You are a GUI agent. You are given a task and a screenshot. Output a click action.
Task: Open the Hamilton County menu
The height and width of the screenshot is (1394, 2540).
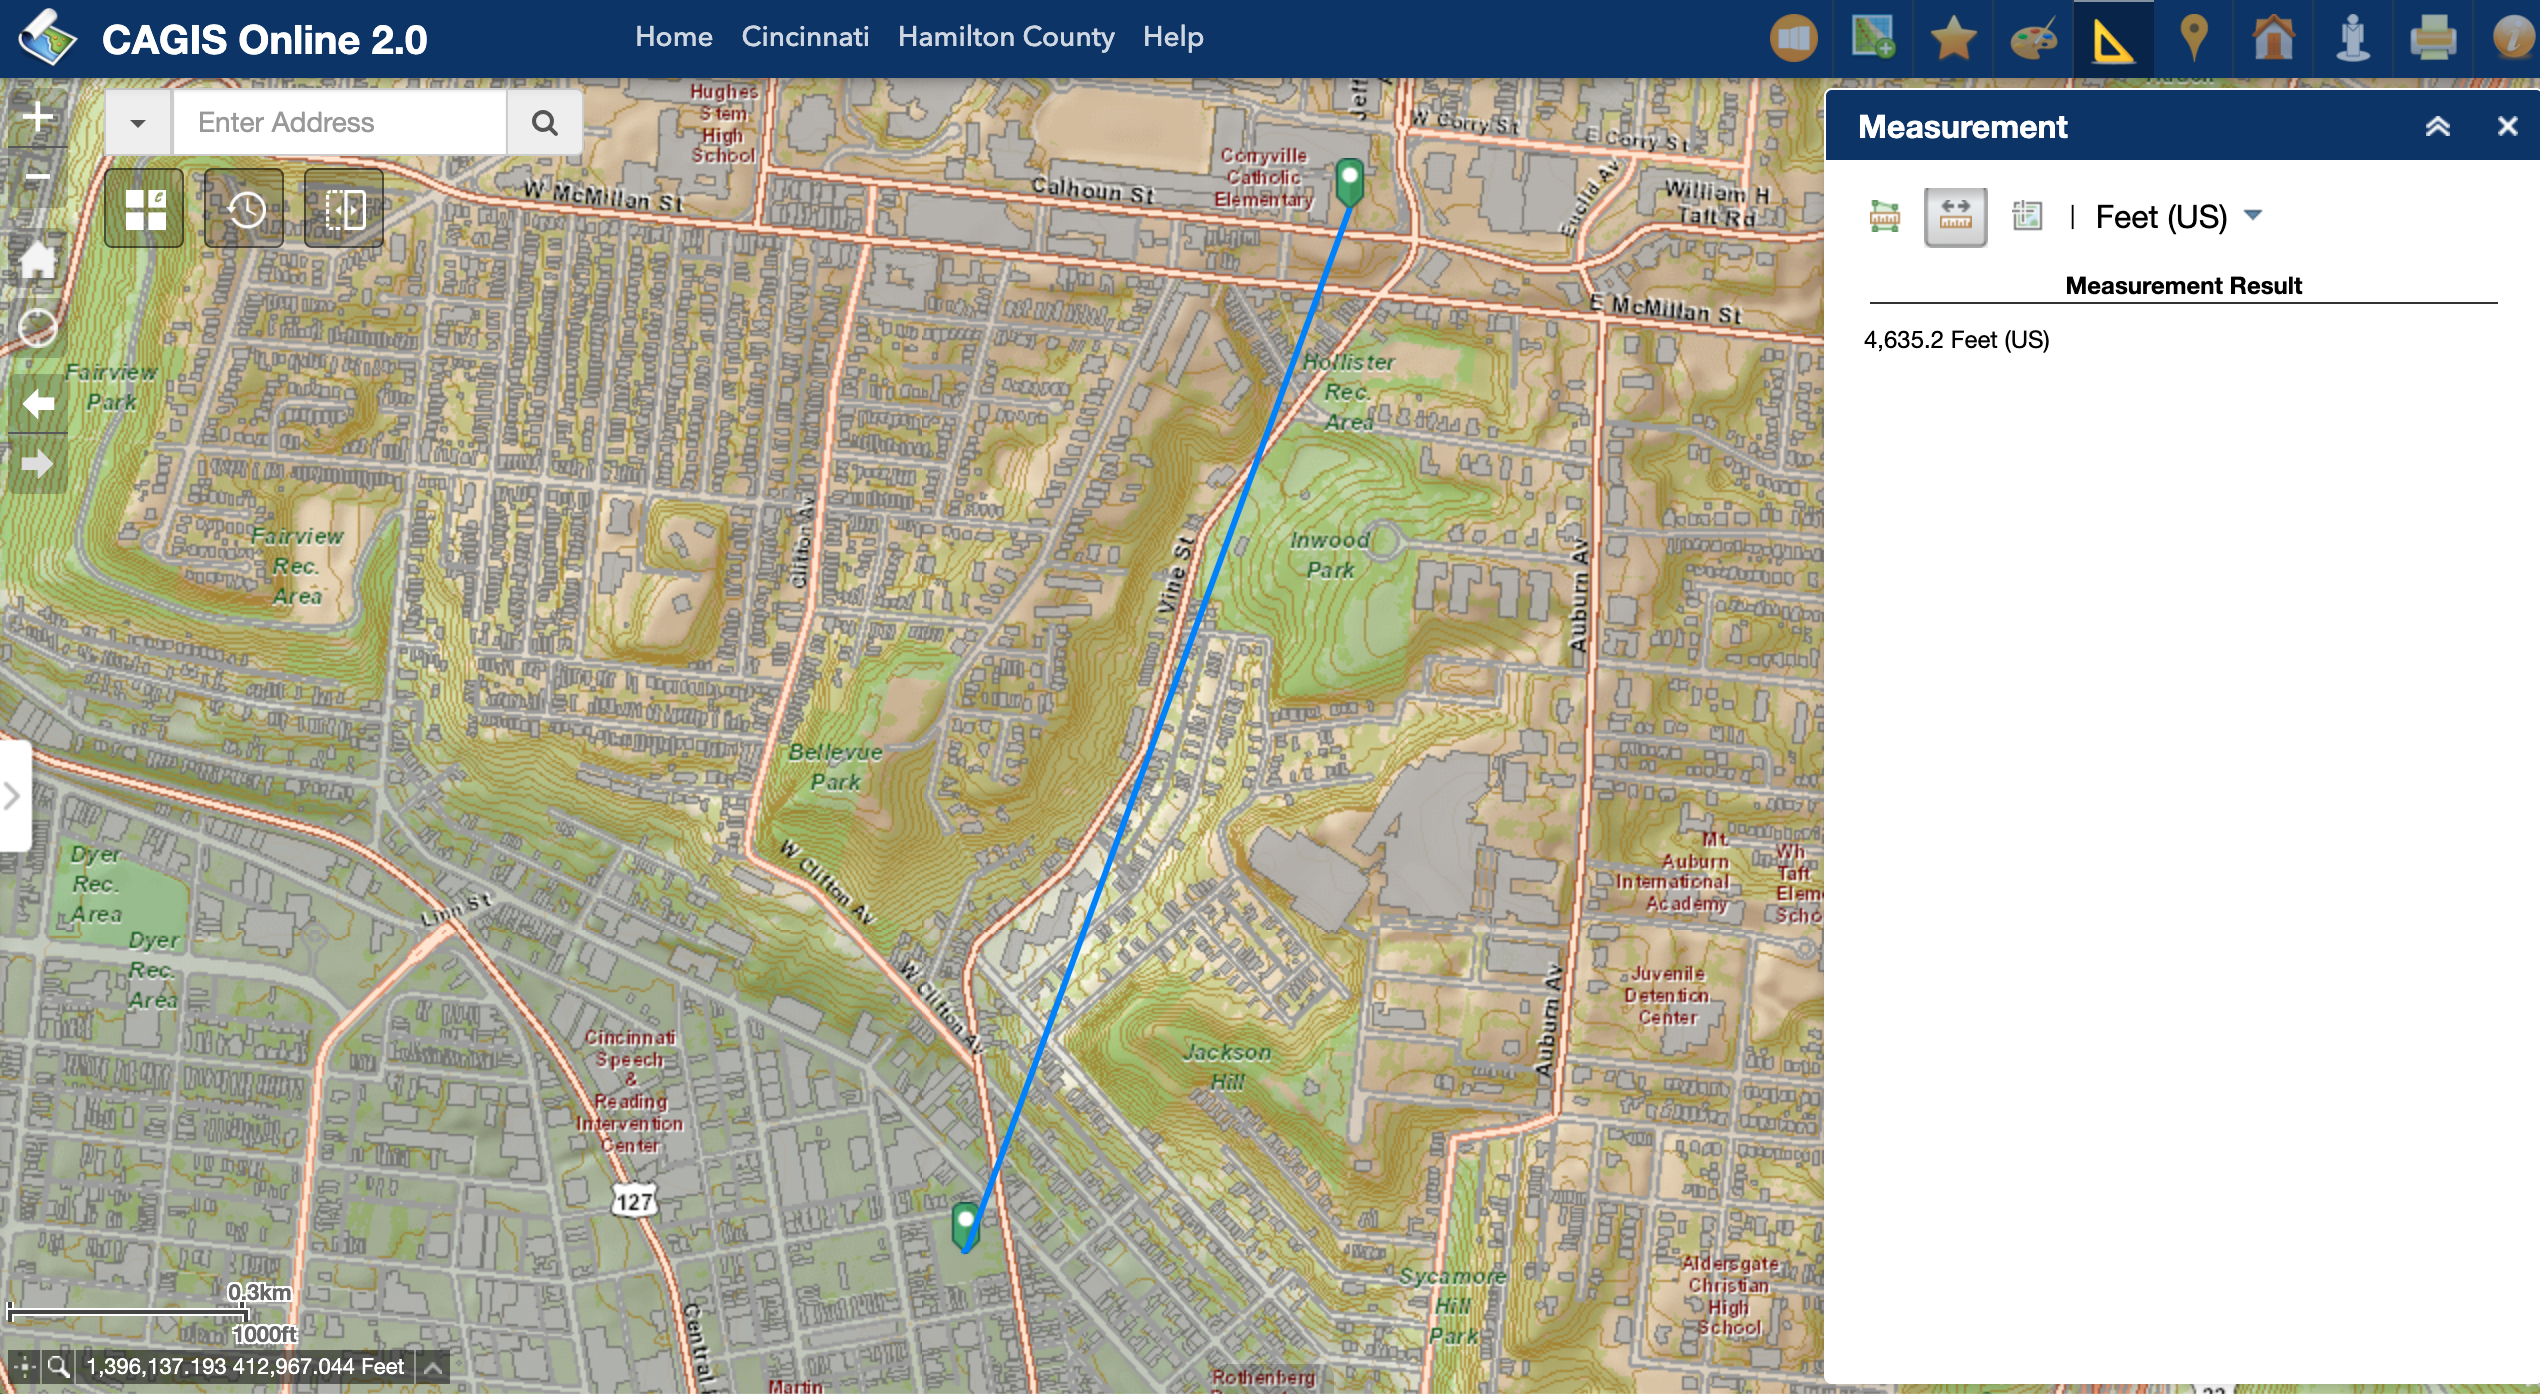(x=1005, y=37)
